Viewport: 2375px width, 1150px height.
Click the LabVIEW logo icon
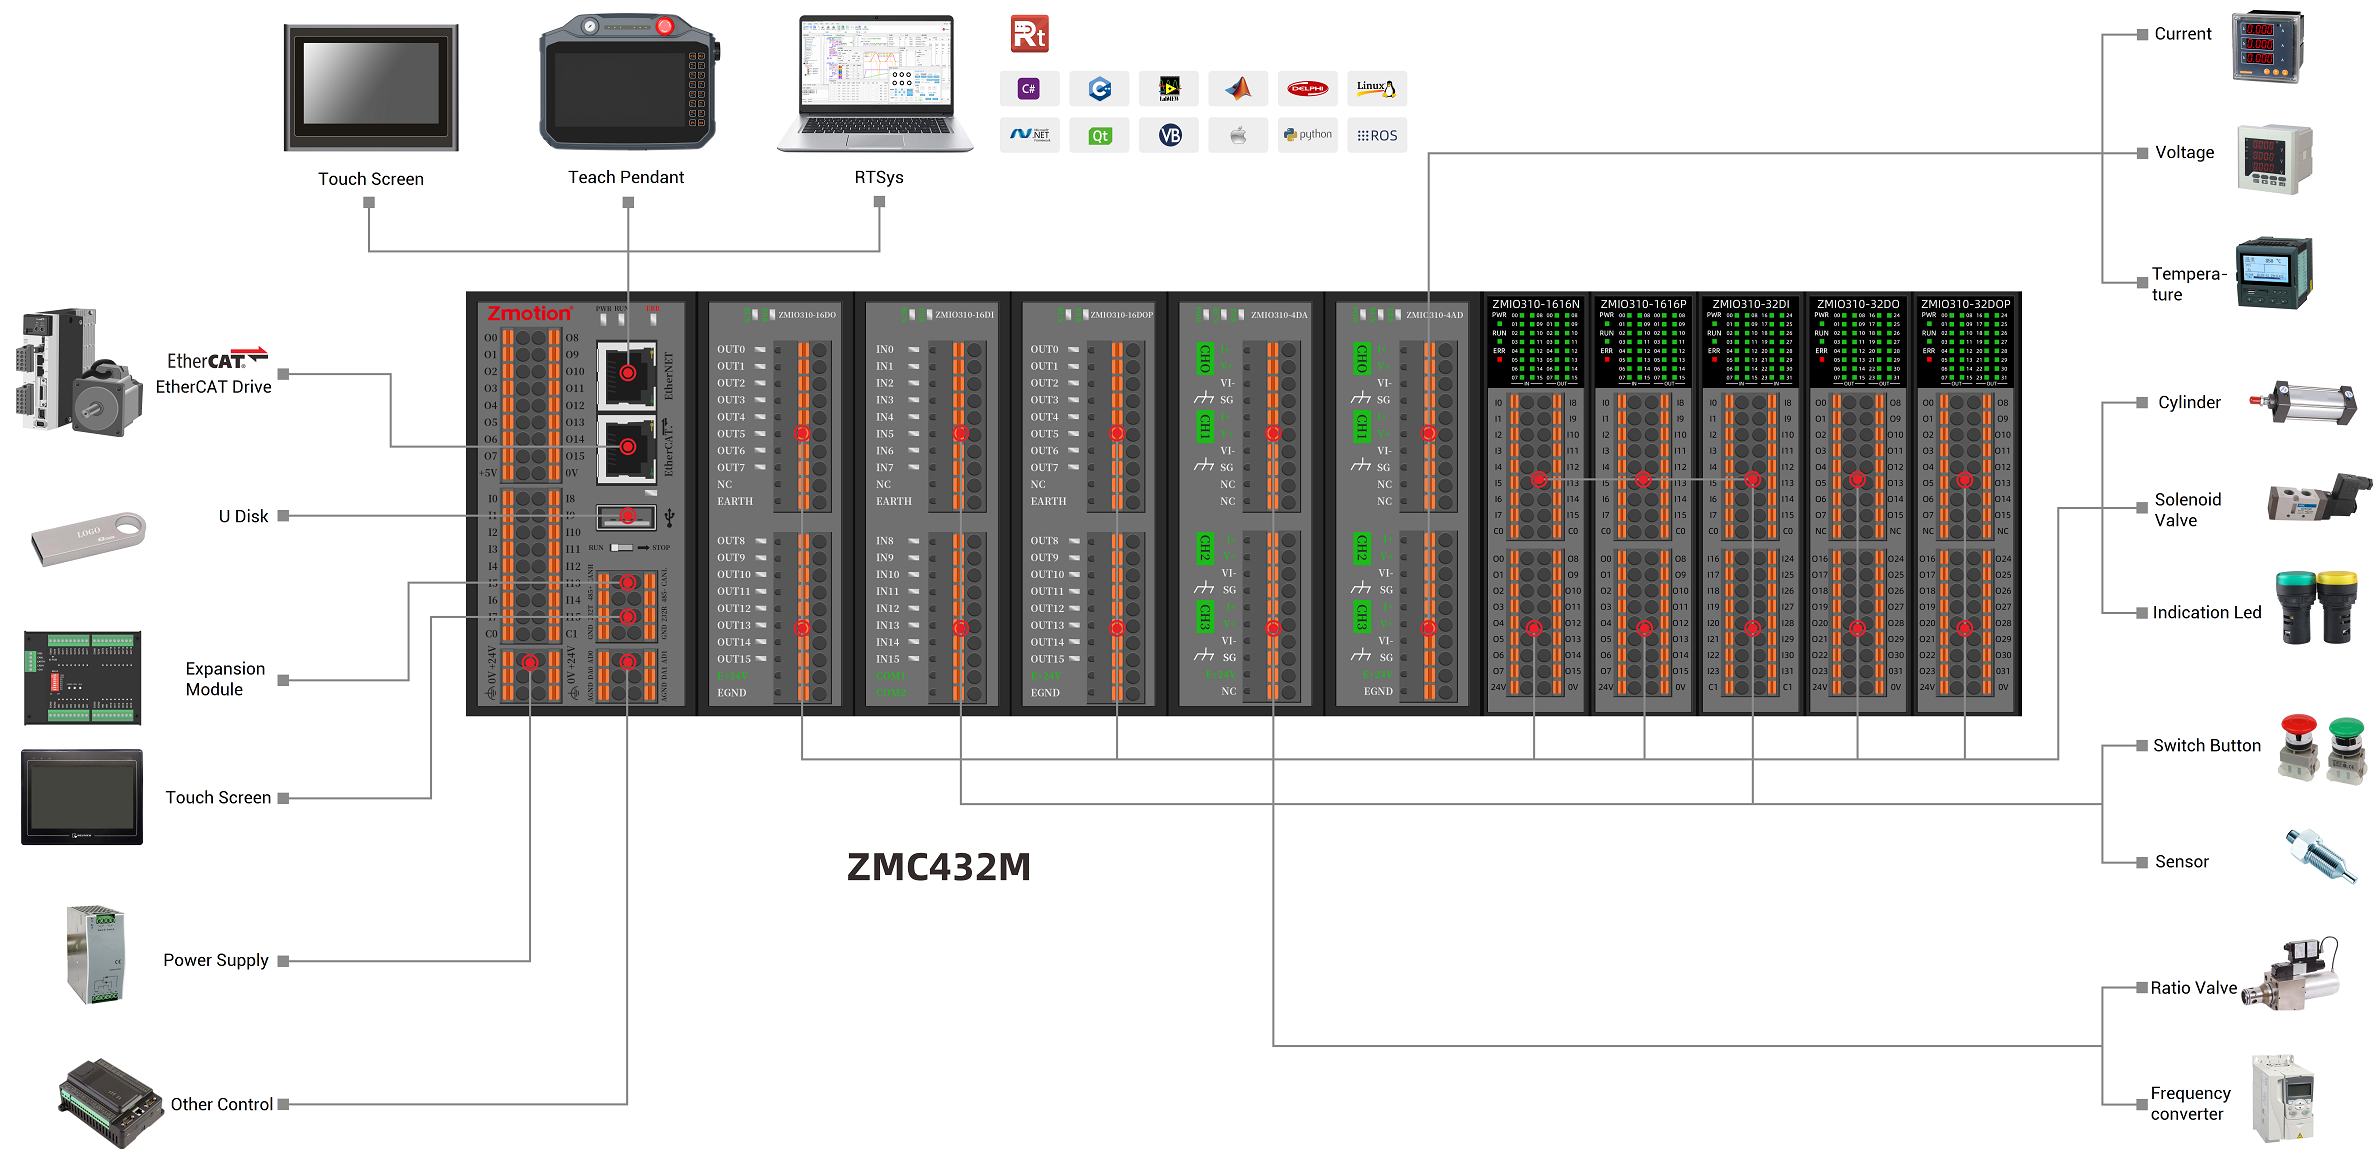1169,89
